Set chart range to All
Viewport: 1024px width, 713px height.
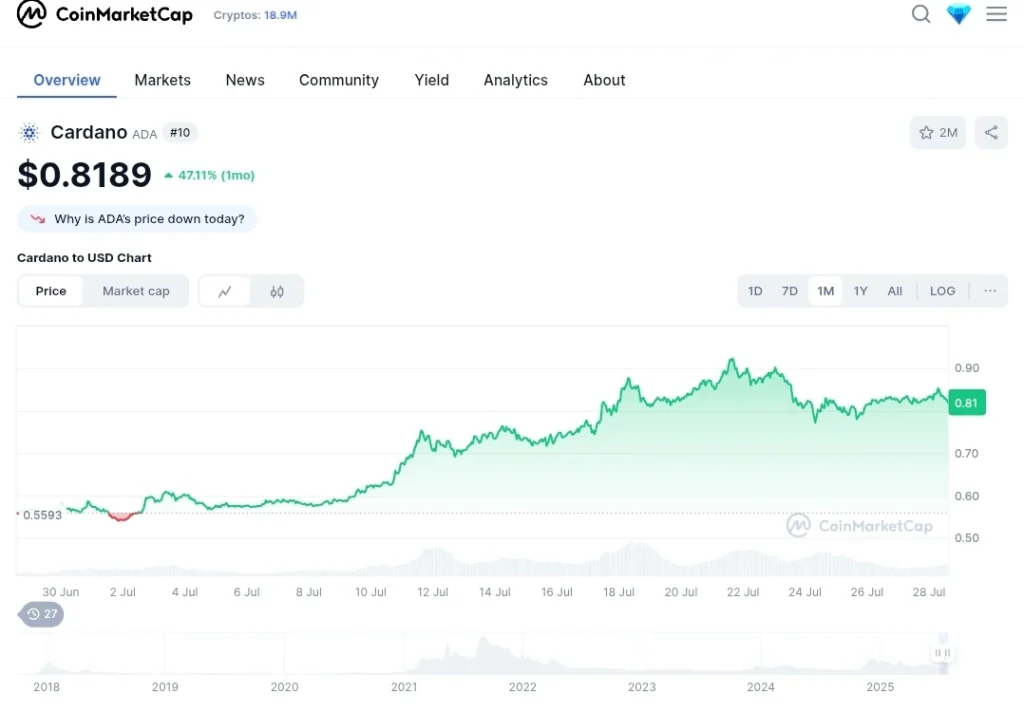click(x=895, y=291)
